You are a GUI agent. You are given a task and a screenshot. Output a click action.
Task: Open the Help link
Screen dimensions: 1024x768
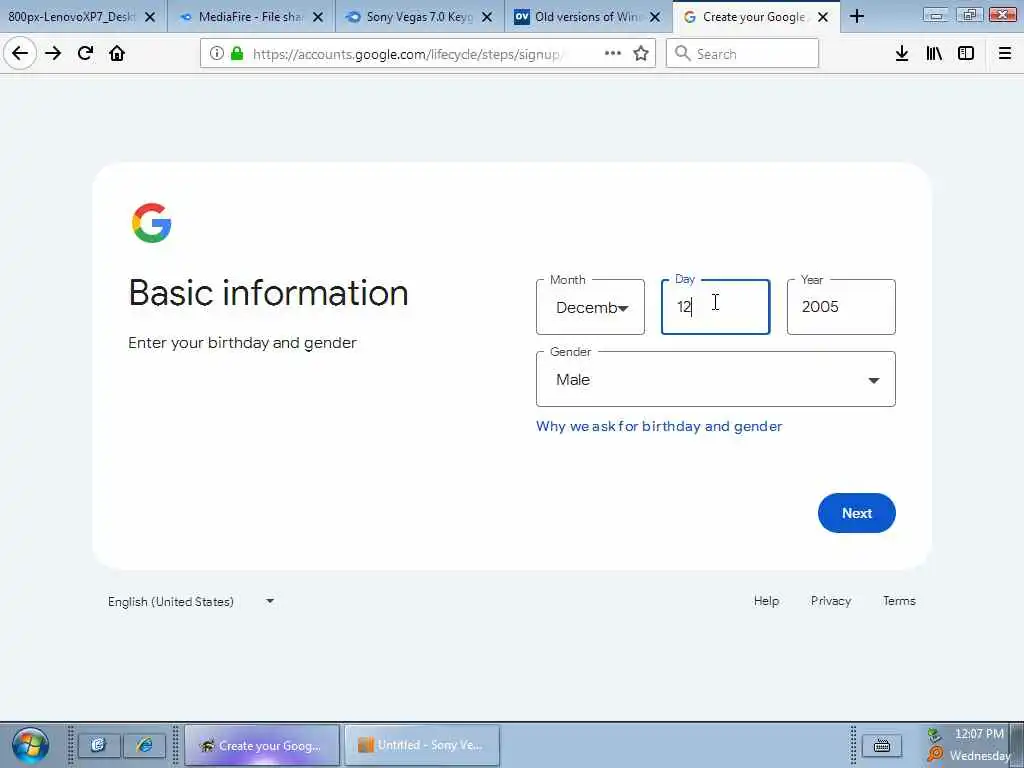(766, 601)
